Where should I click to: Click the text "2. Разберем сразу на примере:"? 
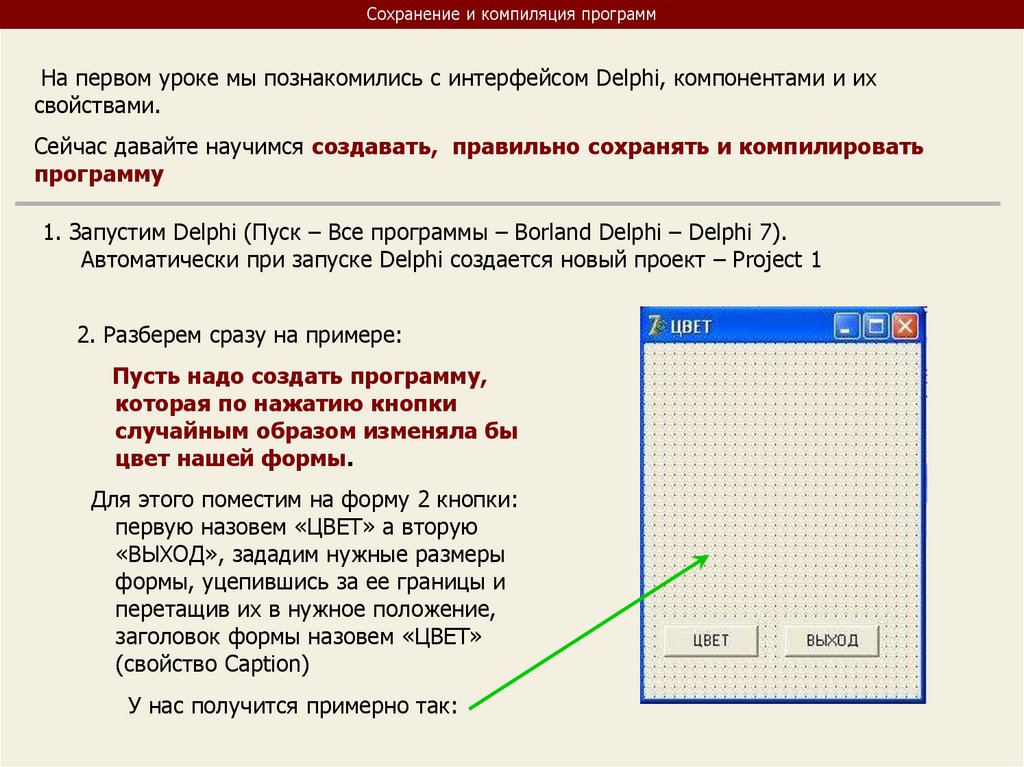point(239,335)
